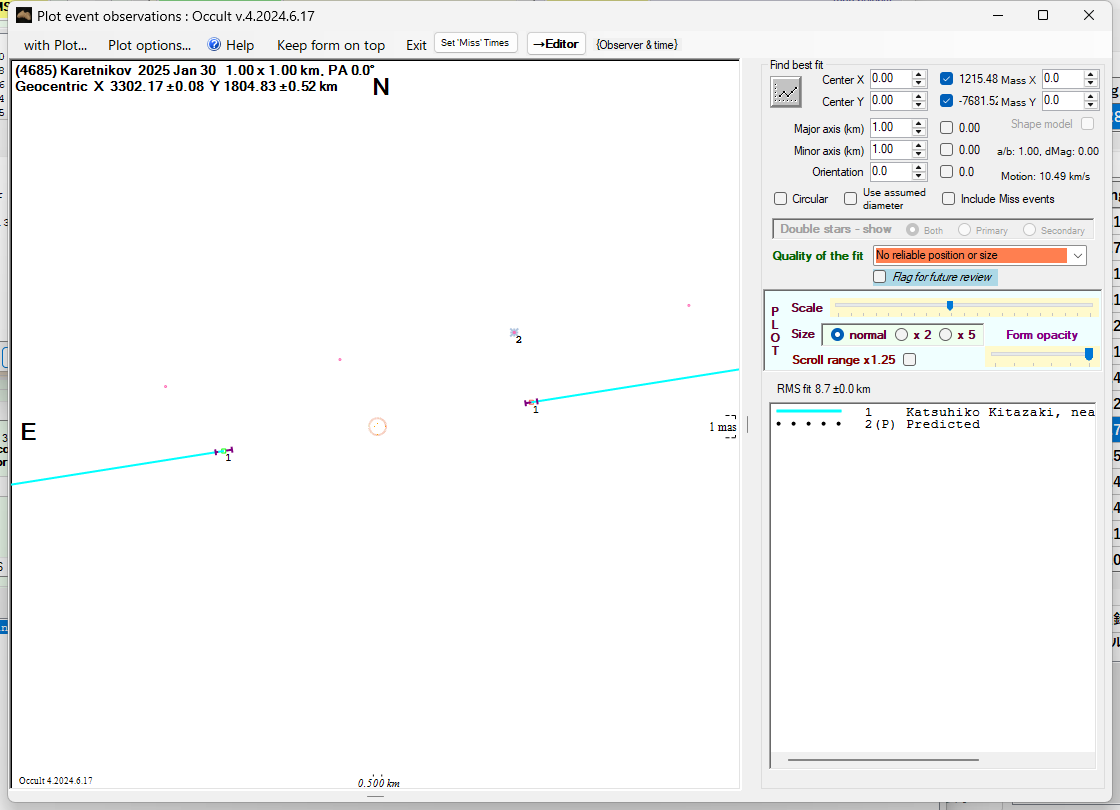Screen dimensions: 1120x810
Task: Increase Center X with spinner up arrow
Action: (919, 74)
